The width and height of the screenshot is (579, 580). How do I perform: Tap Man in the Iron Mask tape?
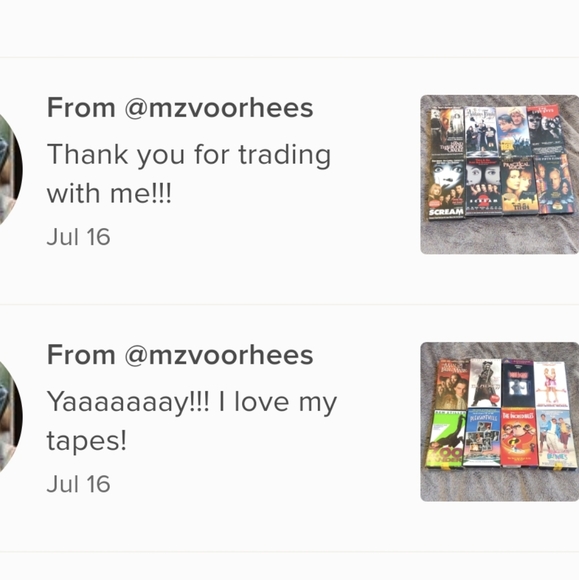(x=452, y=385)
